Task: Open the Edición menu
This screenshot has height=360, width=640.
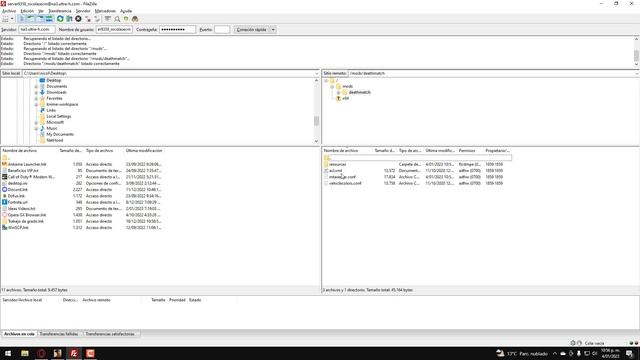Action: (27, 11)
